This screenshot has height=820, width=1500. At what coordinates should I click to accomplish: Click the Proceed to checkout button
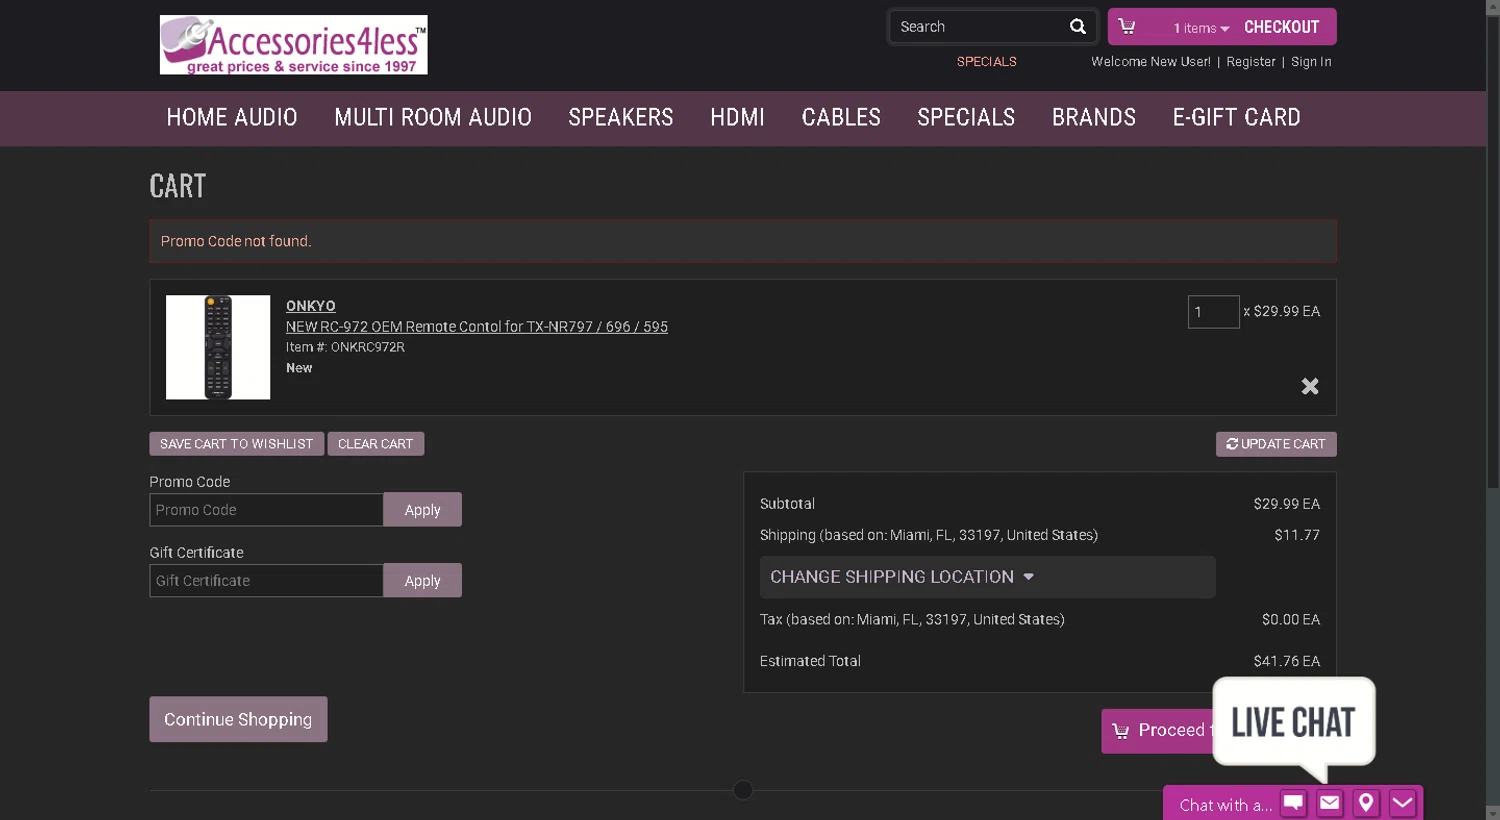[x=1158, y=731]
